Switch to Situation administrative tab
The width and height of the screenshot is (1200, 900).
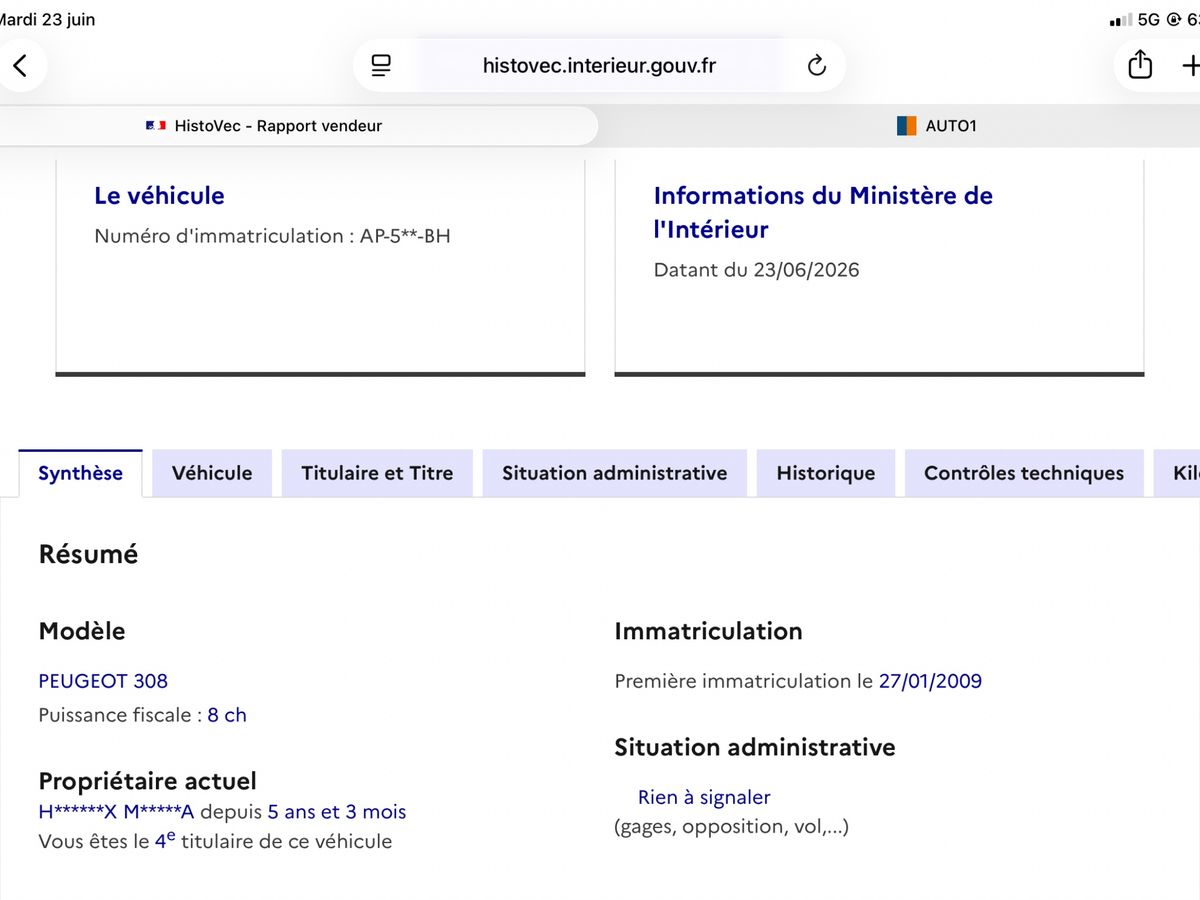coord(615,473)
